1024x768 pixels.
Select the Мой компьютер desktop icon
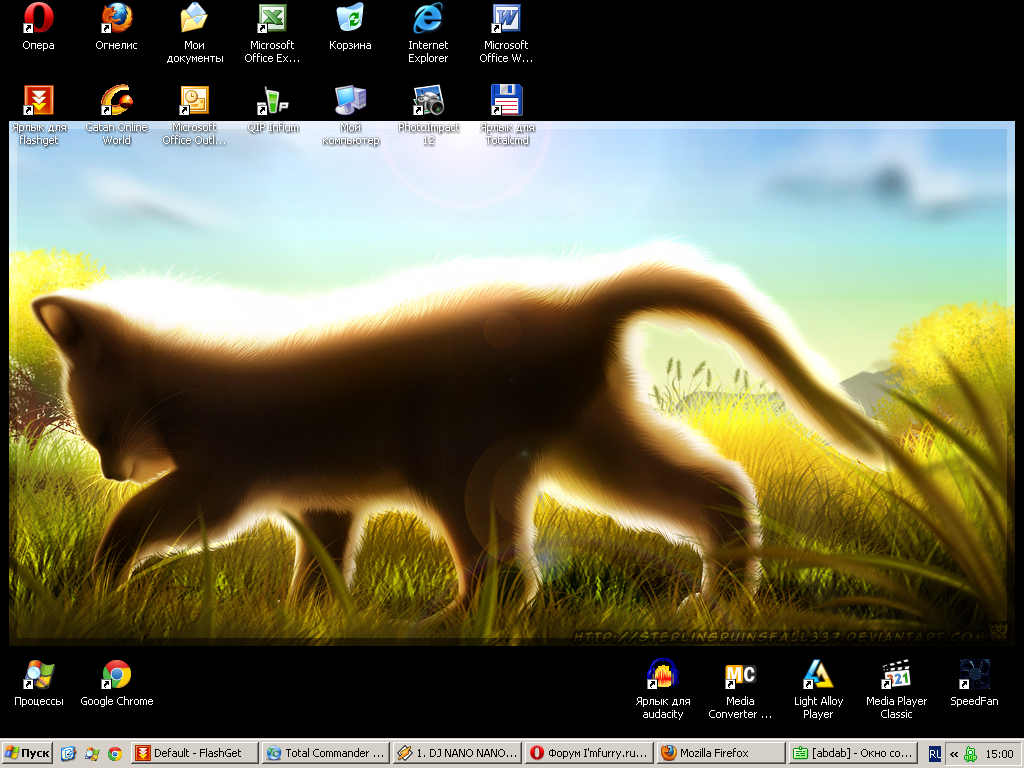tap(350, 101)
